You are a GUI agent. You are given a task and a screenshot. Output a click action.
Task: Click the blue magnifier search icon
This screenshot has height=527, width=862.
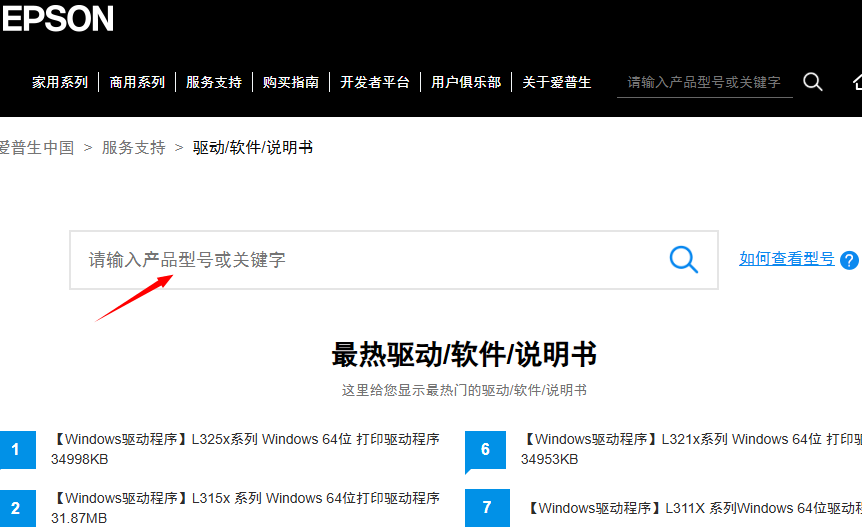click(x=683, y=259)
